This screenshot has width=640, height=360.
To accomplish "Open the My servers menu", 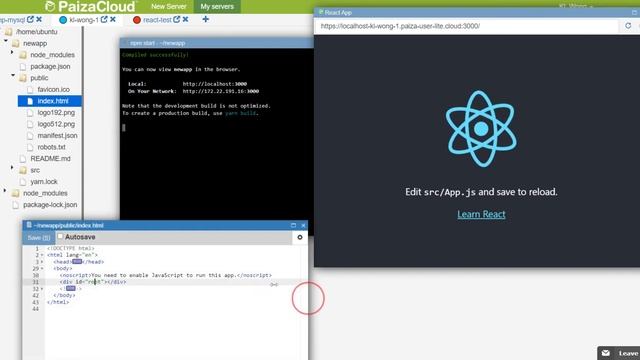I will (x=217, y=7).
